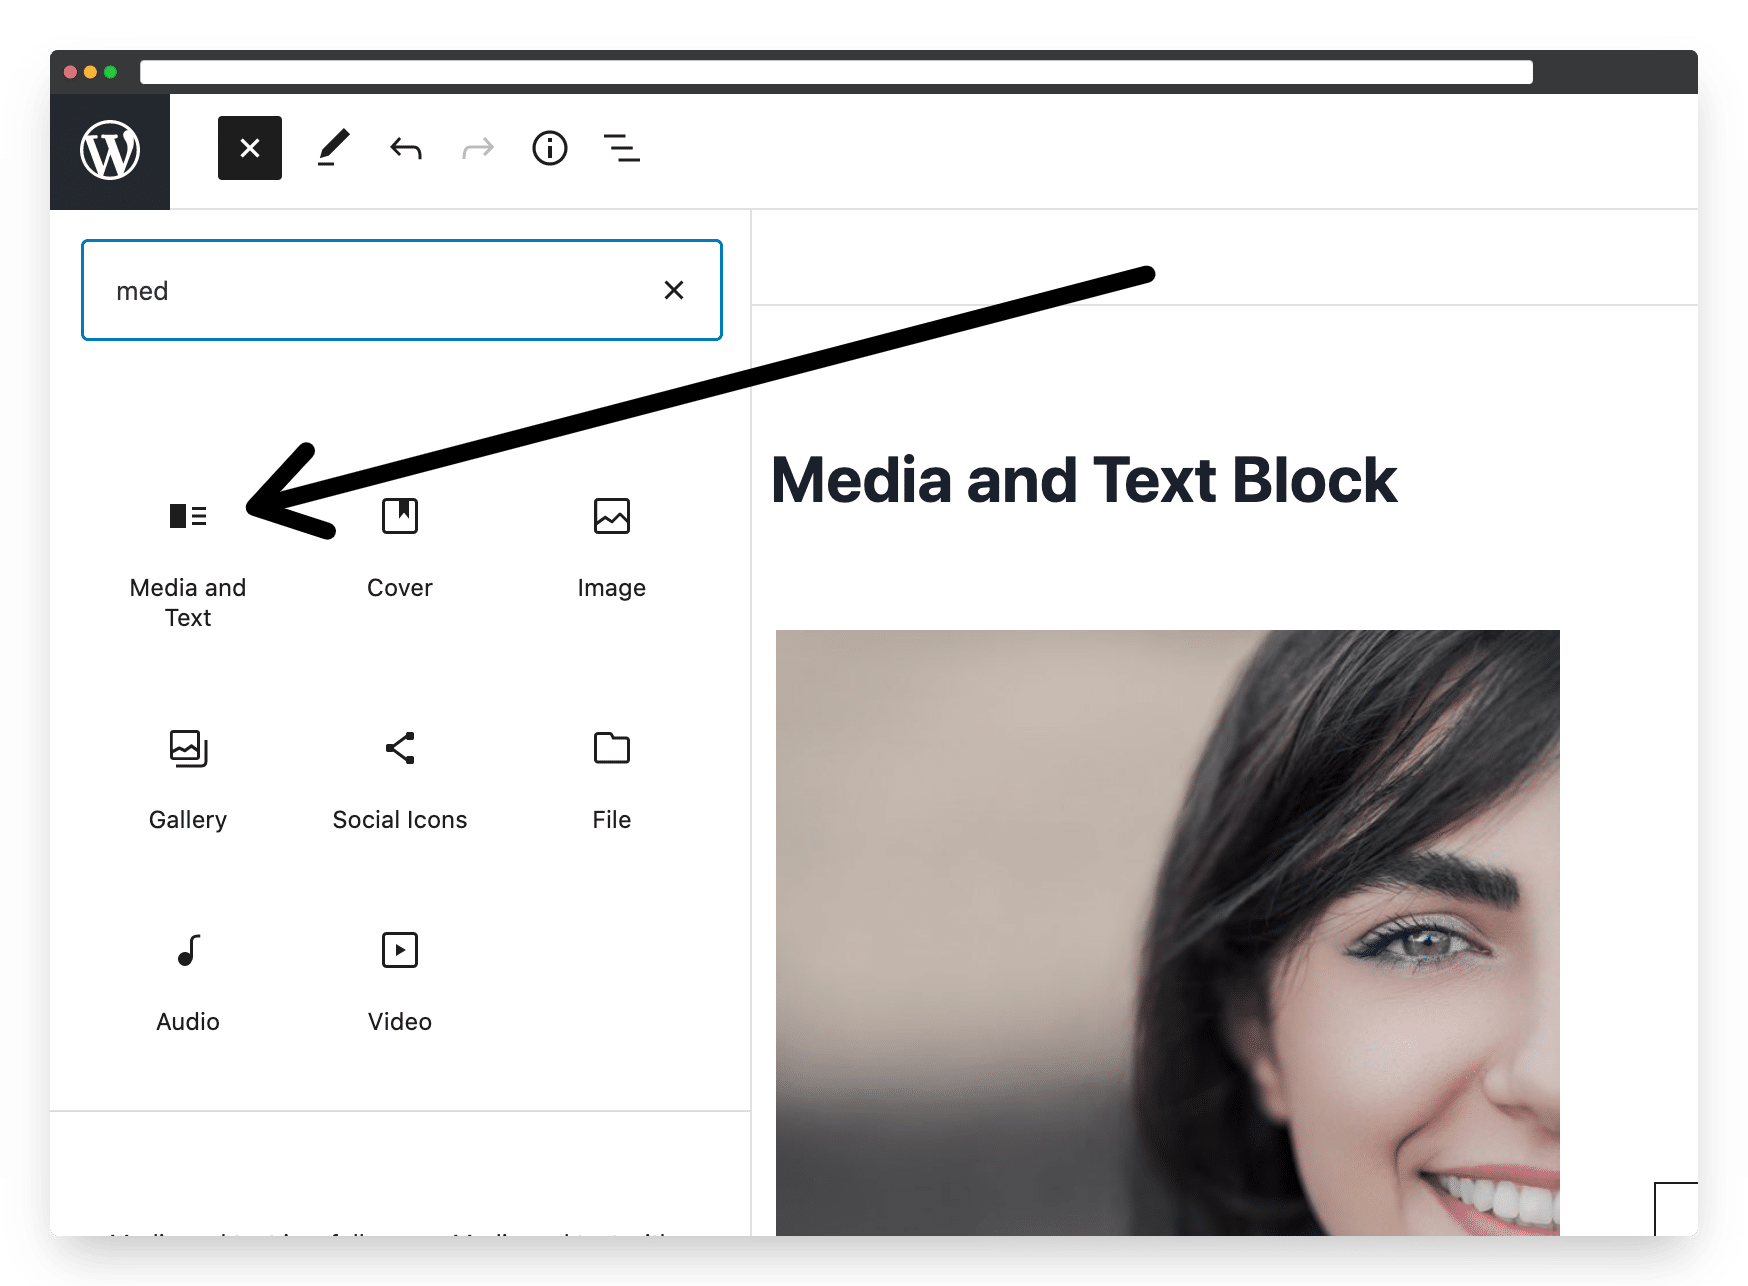This screenshot has width=1748, height=1286.
Task: Select the 'Media and Text Block' title
Action: 1084,480
